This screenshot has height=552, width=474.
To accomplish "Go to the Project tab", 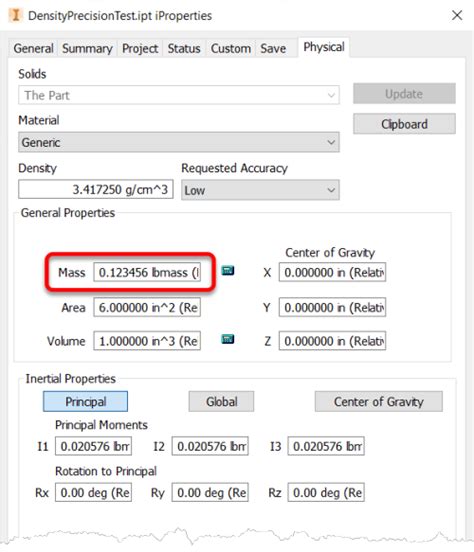I will click(x=140, y=48).
